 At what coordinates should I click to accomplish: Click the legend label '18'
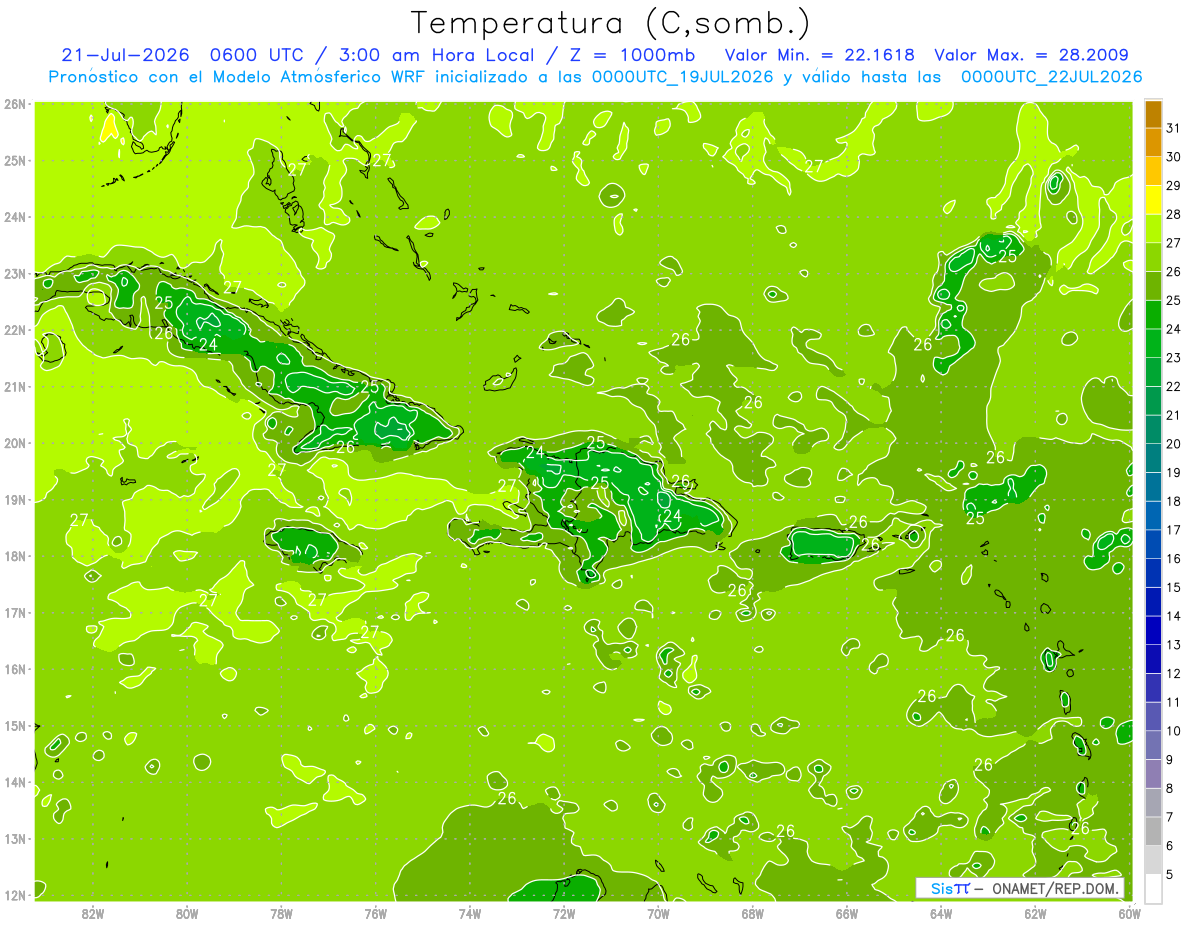pos(1174,501)
